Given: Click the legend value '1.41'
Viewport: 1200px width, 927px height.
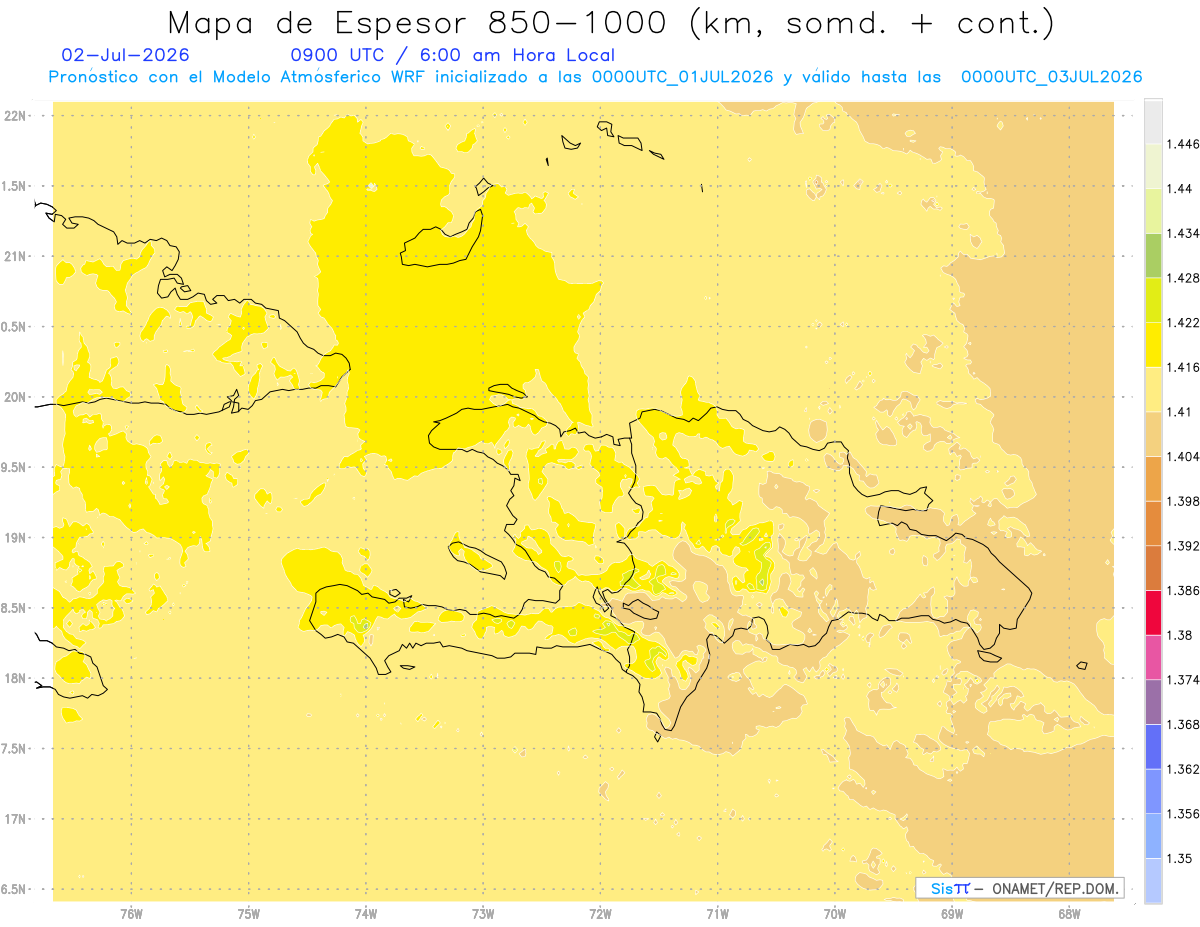Looking at the screenshot, I should 1180,412.
